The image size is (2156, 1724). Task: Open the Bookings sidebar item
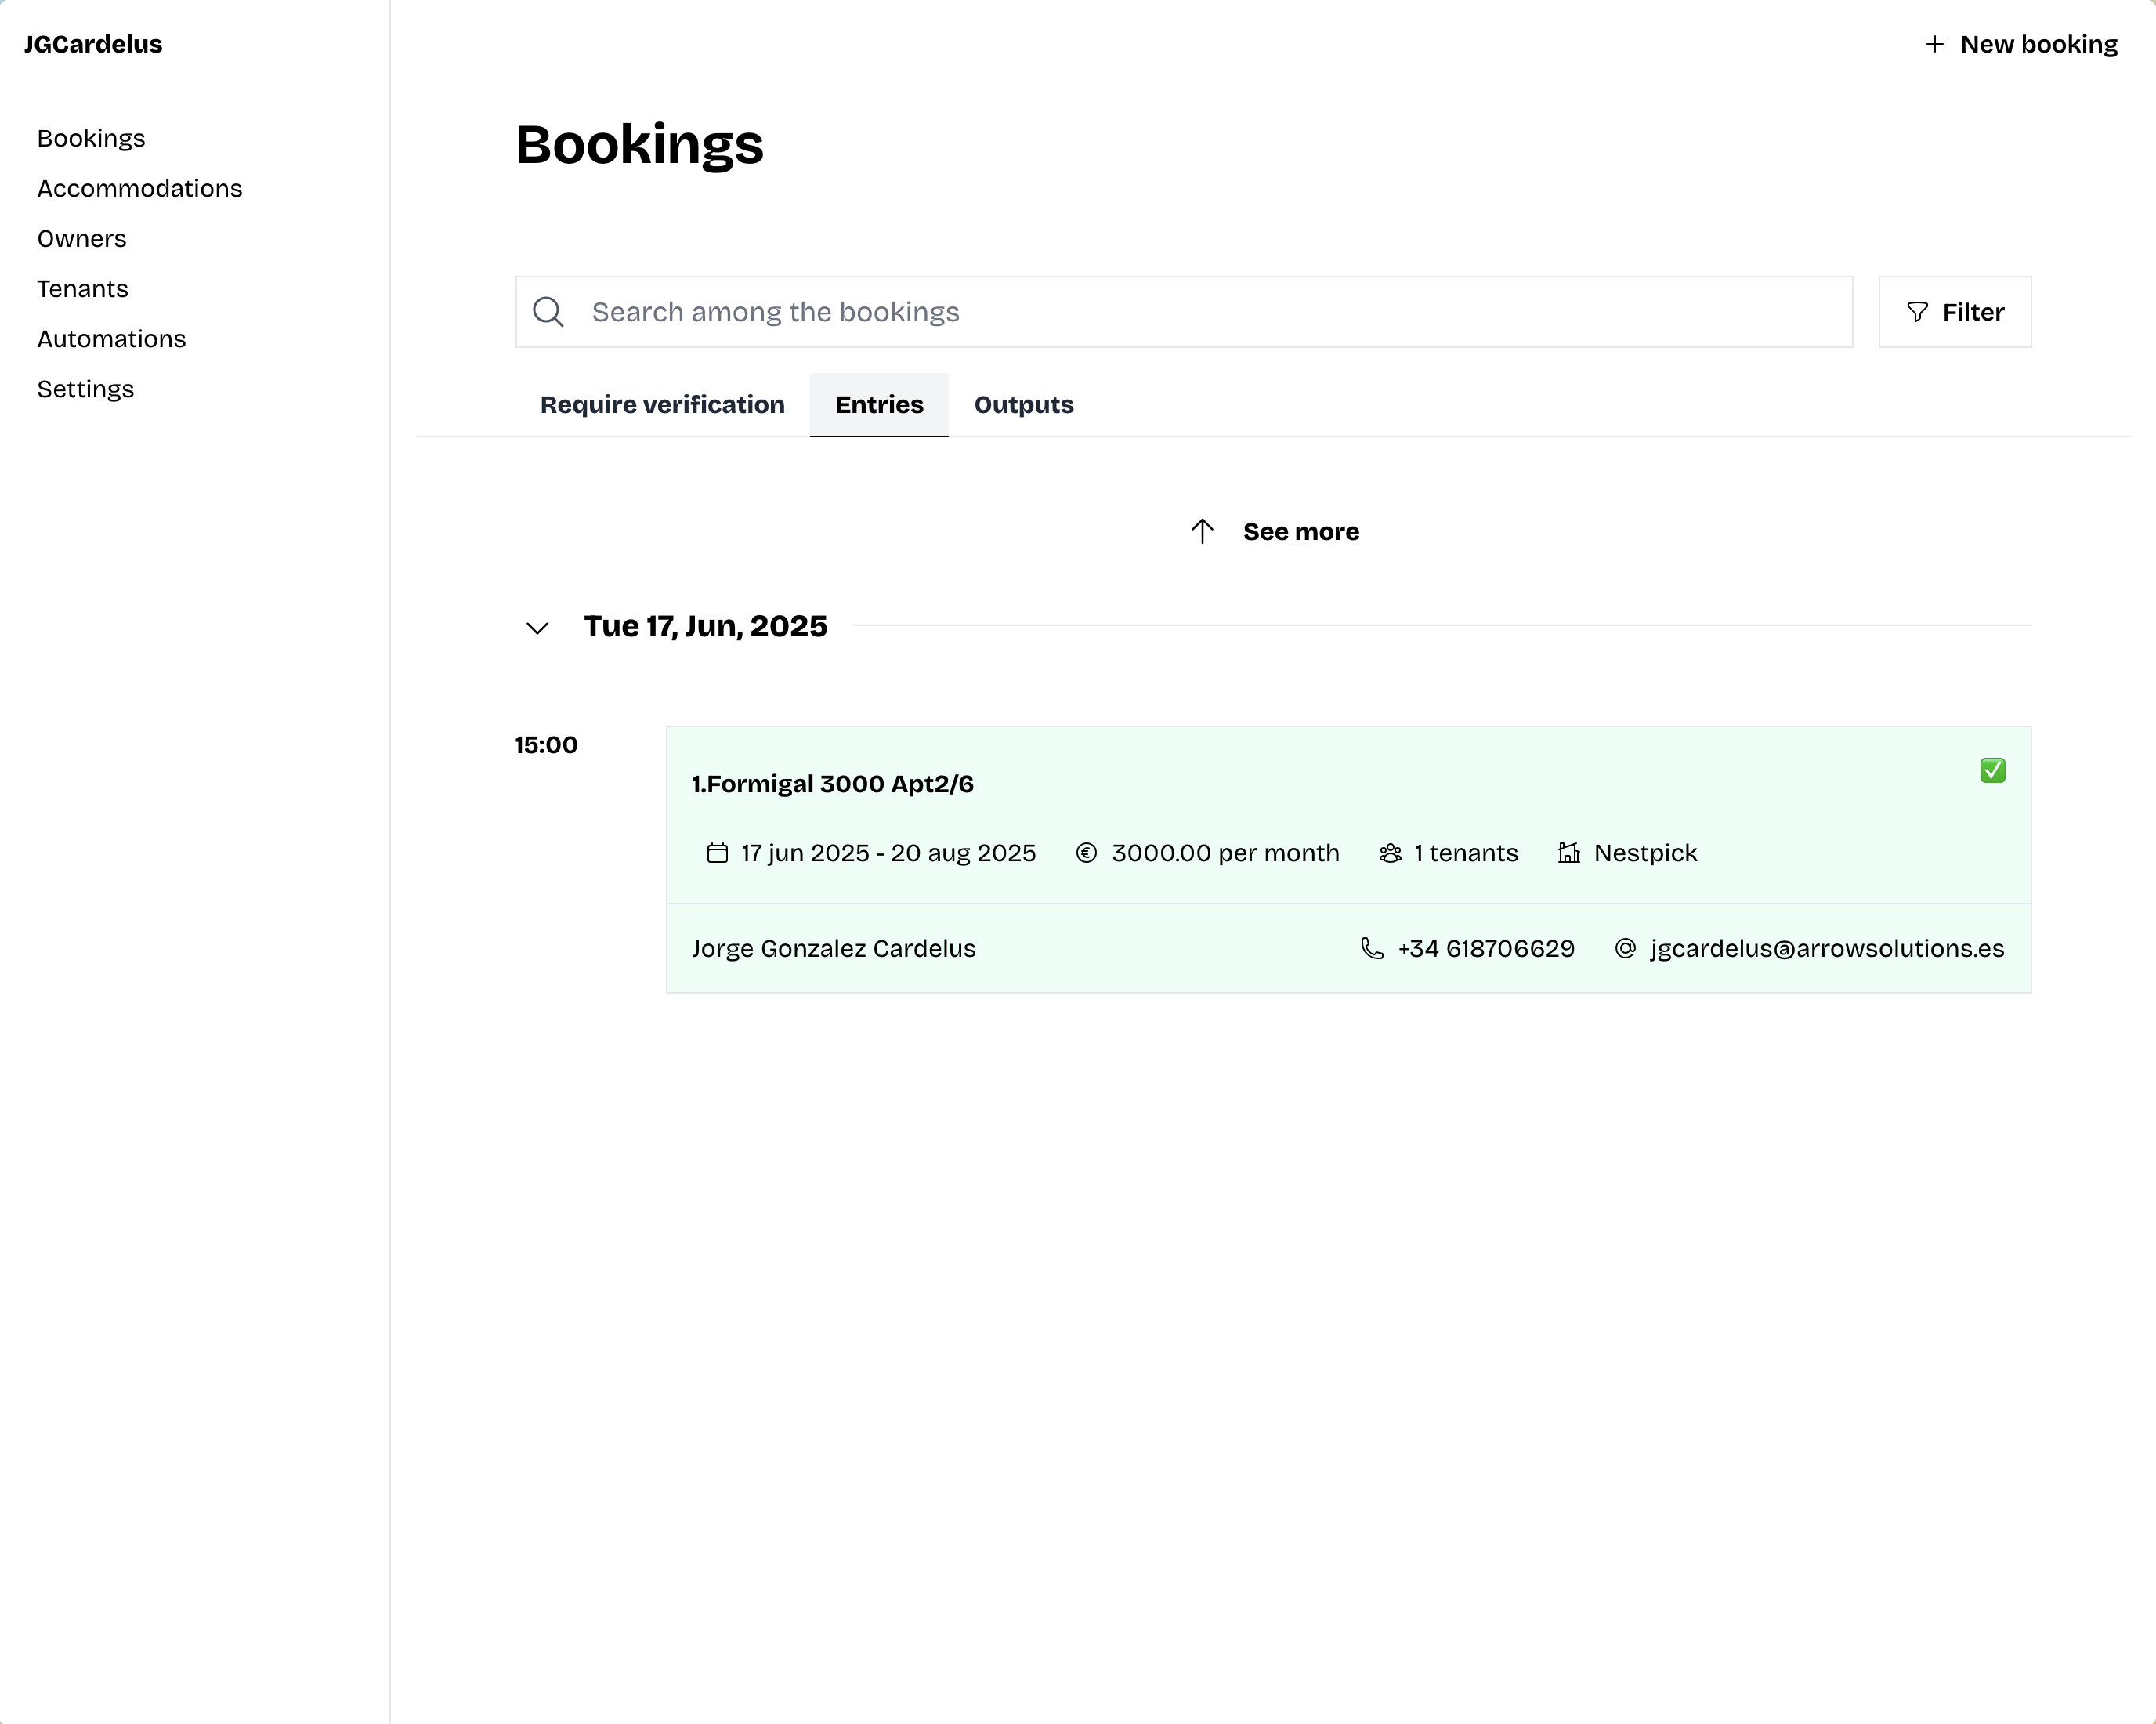point(91,138)
